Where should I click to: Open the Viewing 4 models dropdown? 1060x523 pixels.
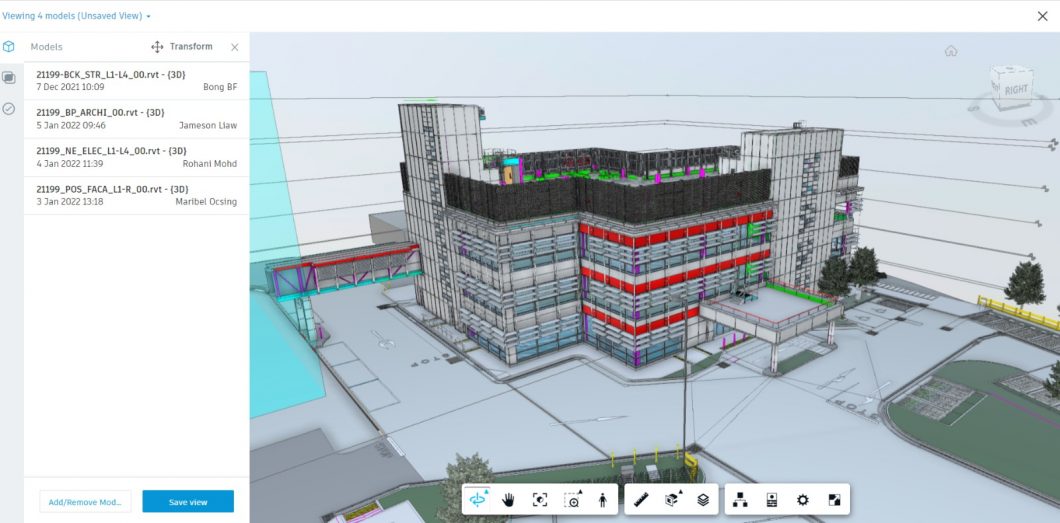[x=76, y=16]
